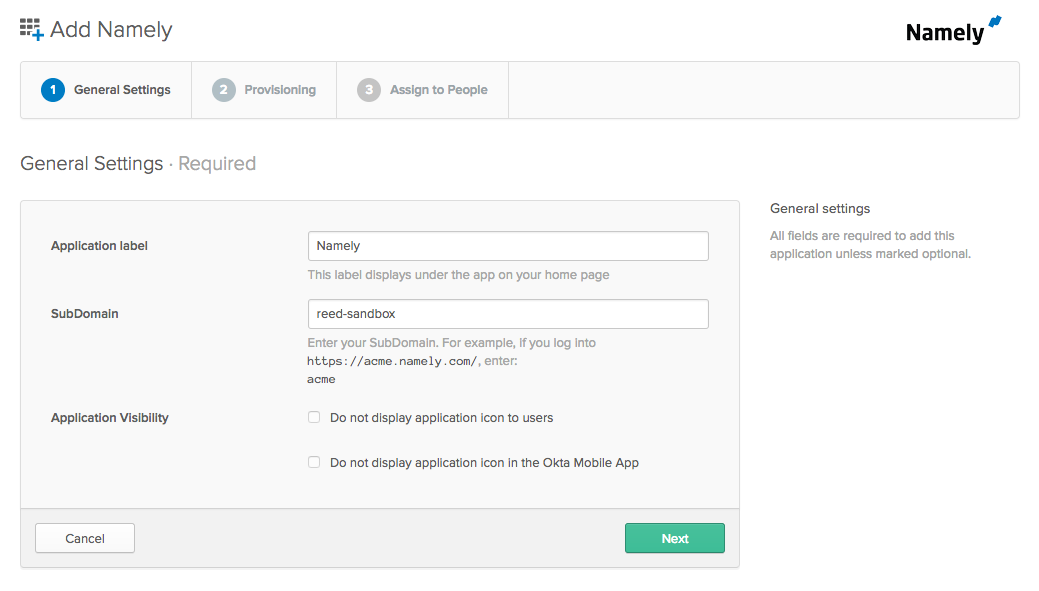
Task: Click the Cancel button
Action: point(85,538)
